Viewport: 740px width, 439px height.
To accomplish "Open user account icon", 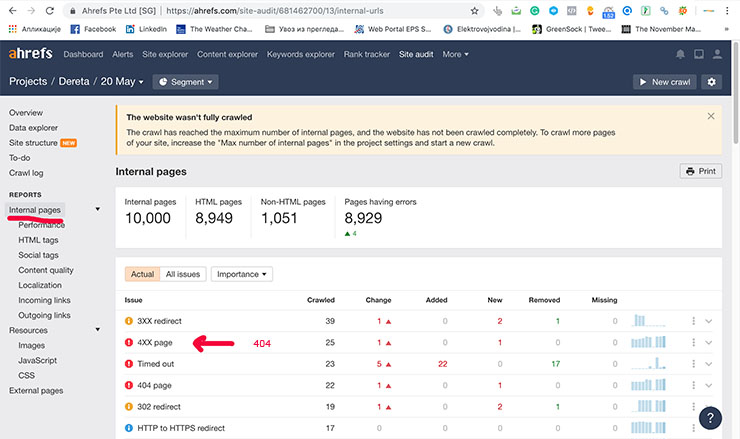I will point(717,54).
